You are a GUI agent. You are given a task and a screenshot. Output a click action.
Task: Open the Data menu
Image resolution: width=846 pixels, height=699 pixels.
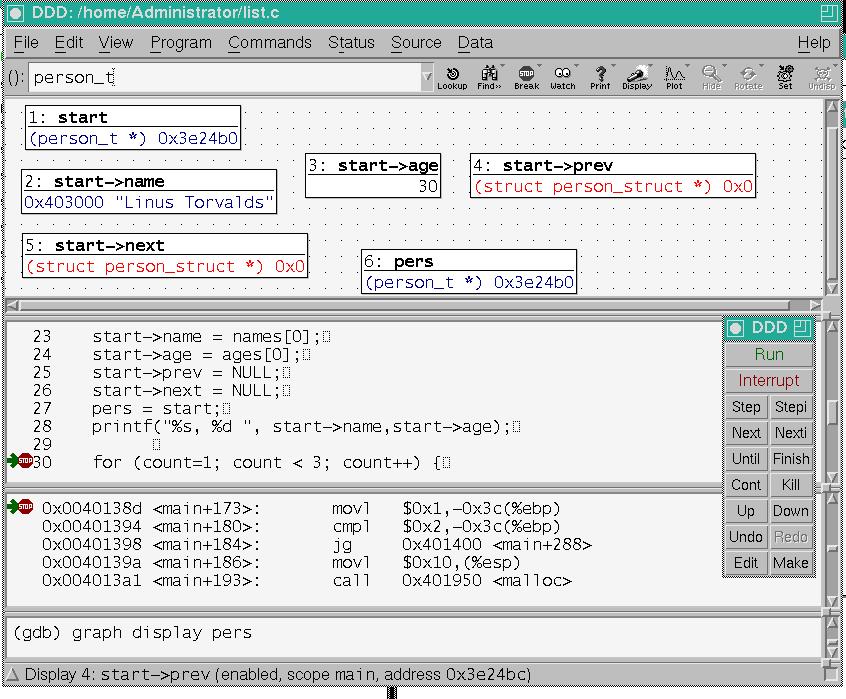point(475,43)
